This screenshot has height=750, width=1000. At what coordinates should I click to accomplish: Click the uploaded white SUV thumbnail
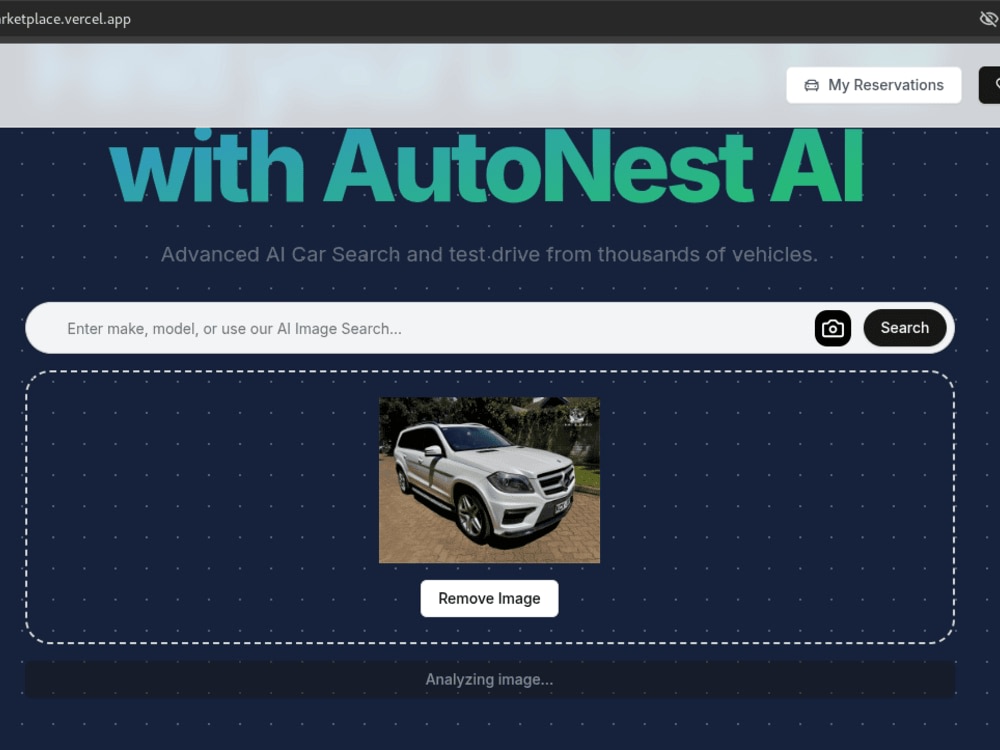click(x=489, y=480)
